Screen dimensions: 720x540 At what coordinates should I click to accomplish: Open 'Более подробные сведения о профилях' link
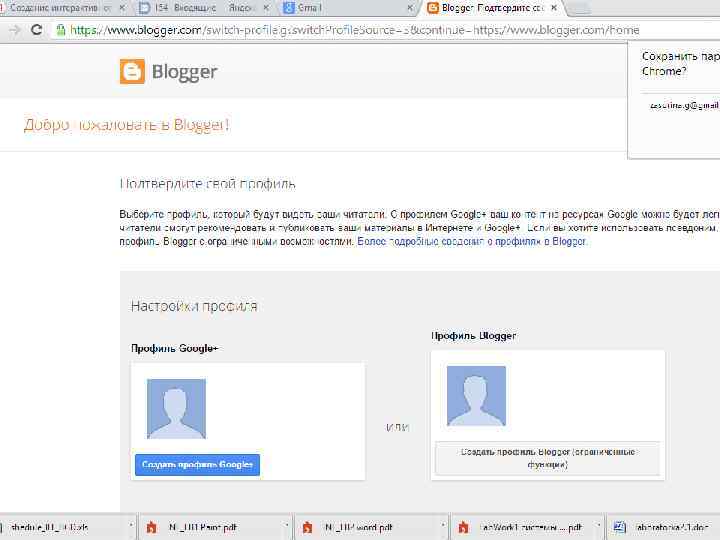472,241
